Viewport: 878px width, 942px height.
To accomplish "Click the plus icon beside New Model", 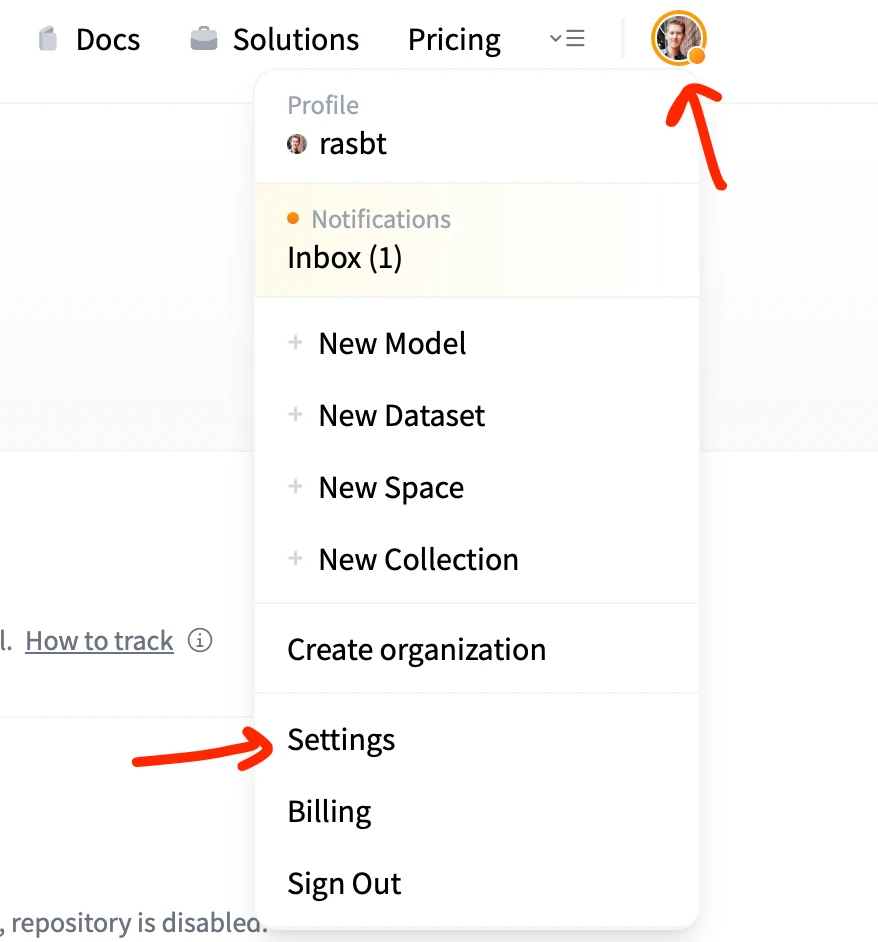I will click(x=295, y=342).
